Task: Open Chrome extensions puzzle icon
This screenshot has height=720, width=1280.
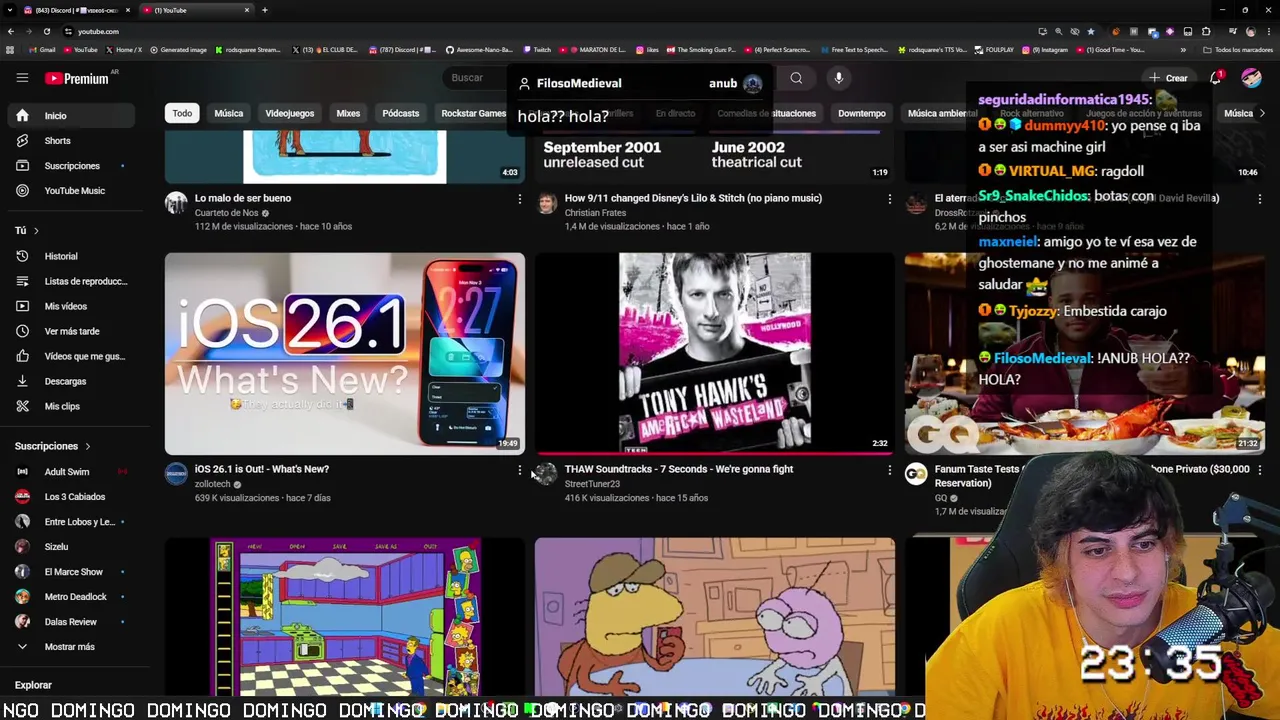Action: [x=1206, y=31]
